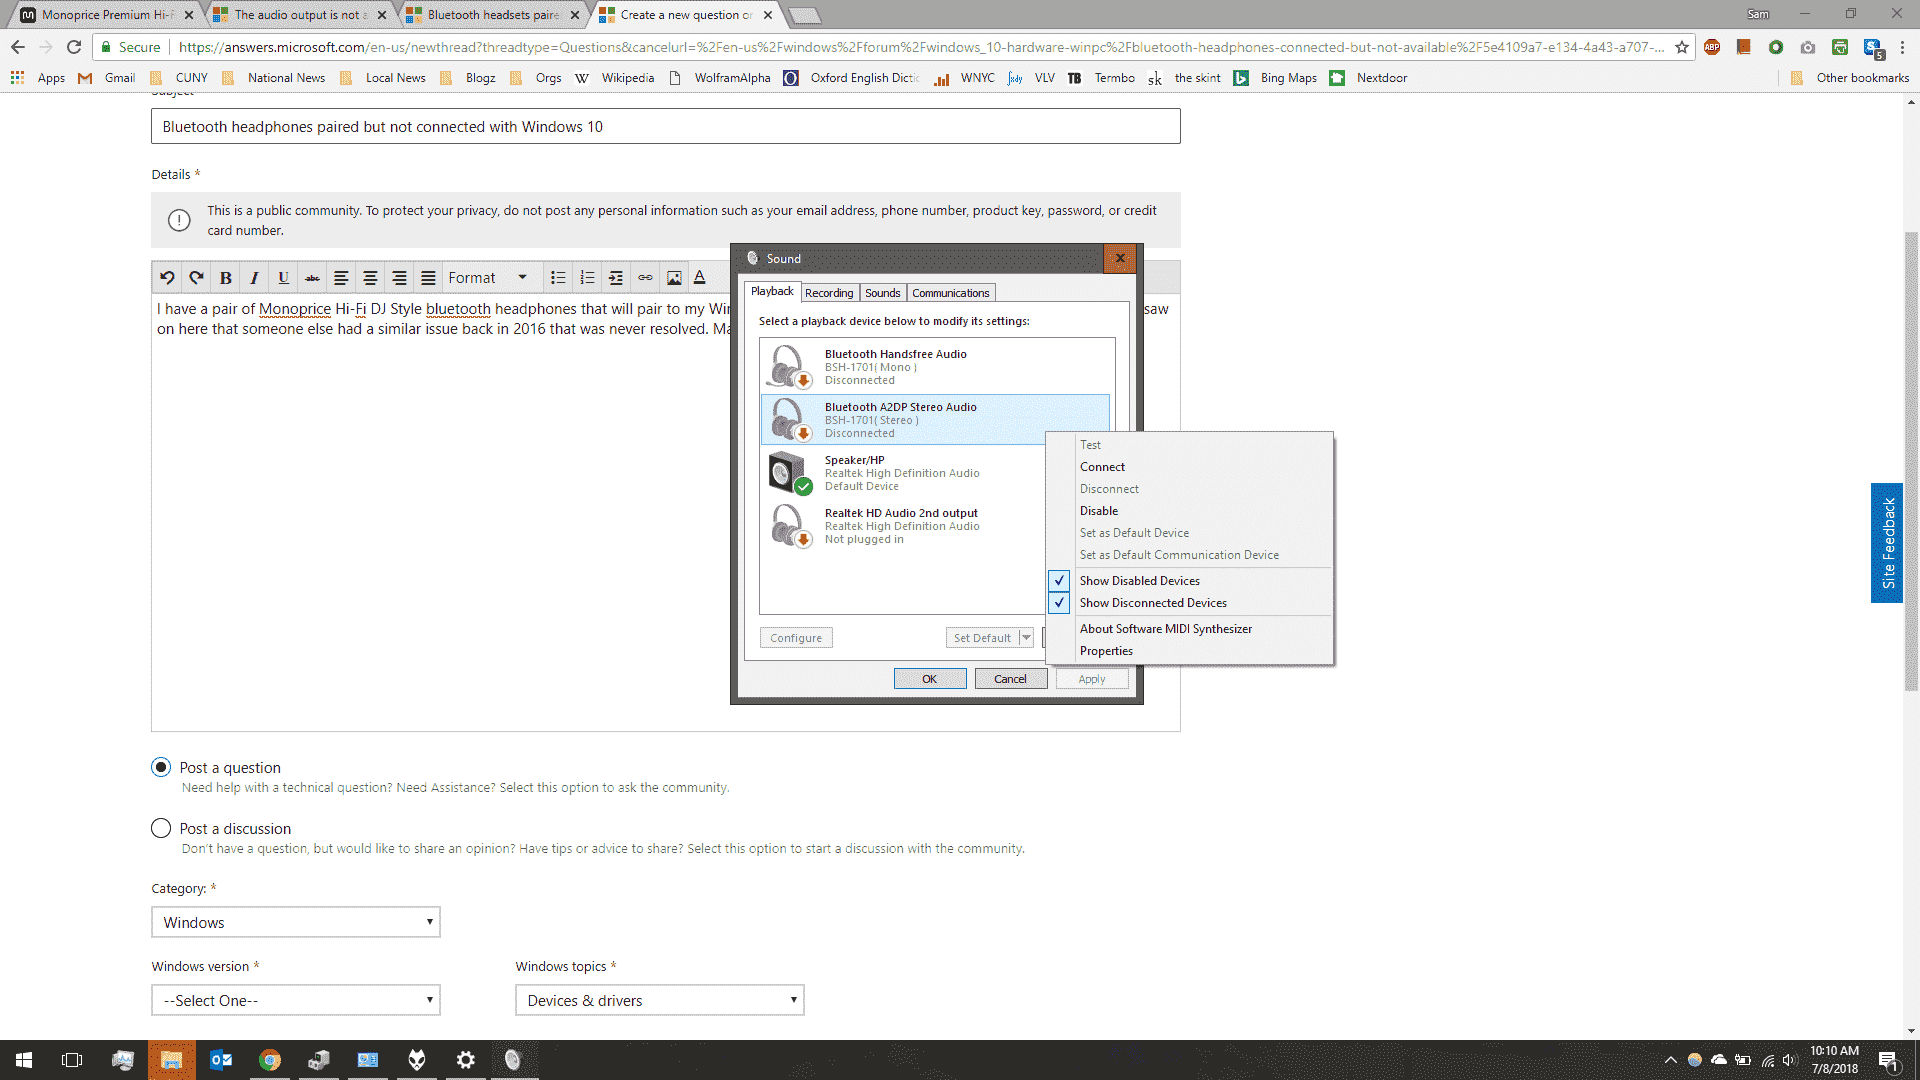Show hidden system tray icons

click(1670, 1060)
